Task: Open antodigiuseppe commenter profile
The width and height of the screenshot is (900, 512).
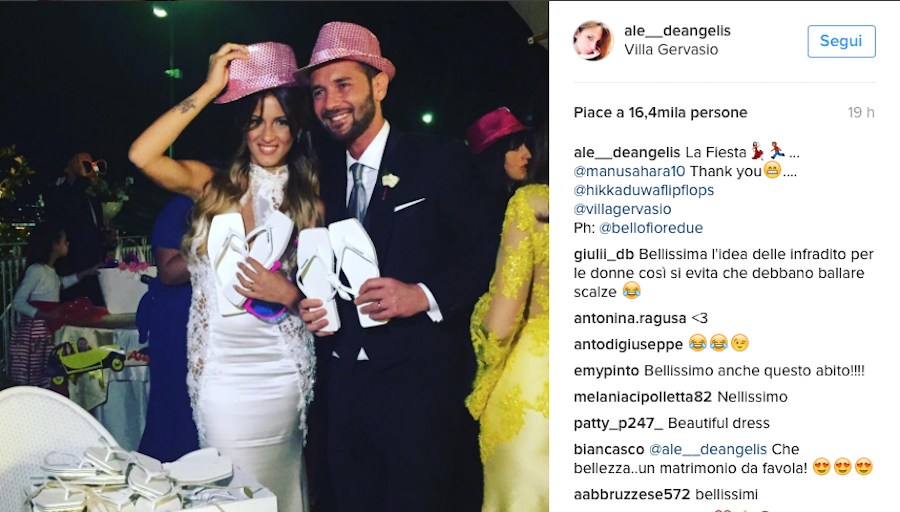Action: pos(628,344)
